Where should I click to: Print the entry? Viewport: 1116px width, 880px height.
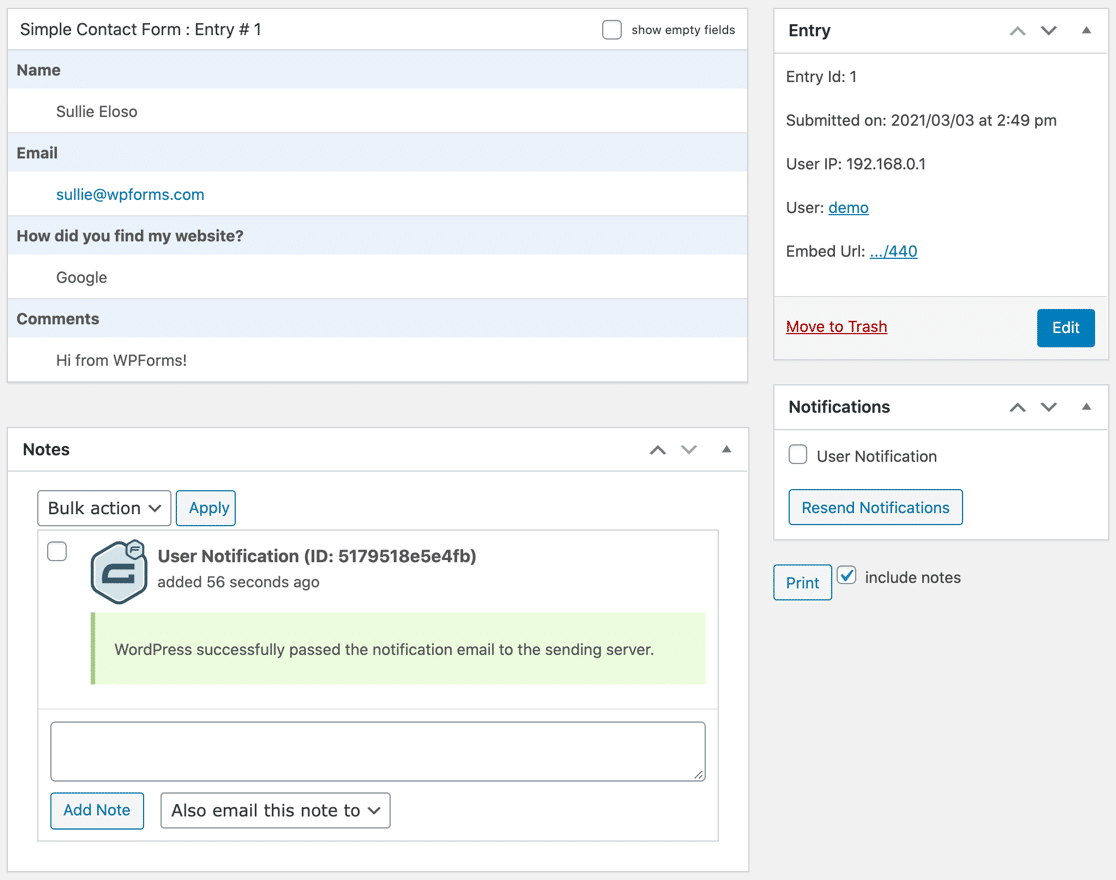coord(802,583)
